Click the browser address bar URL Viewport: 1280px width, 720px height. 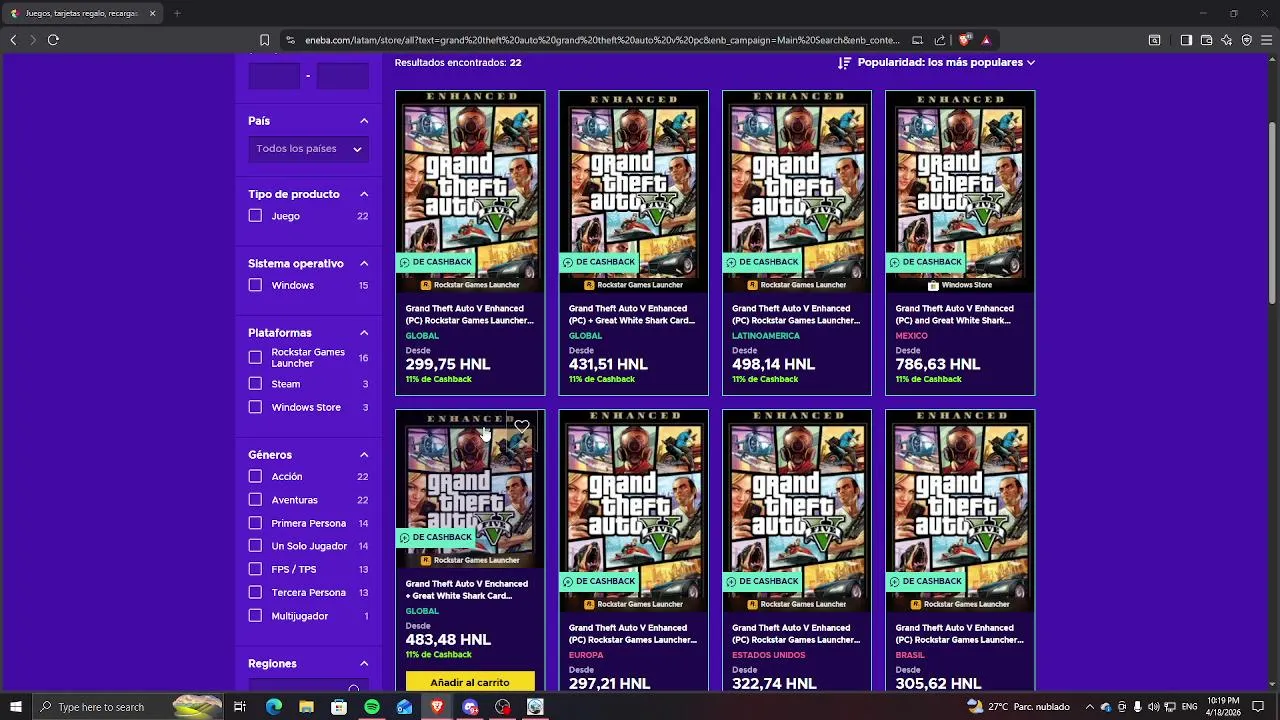600,40
